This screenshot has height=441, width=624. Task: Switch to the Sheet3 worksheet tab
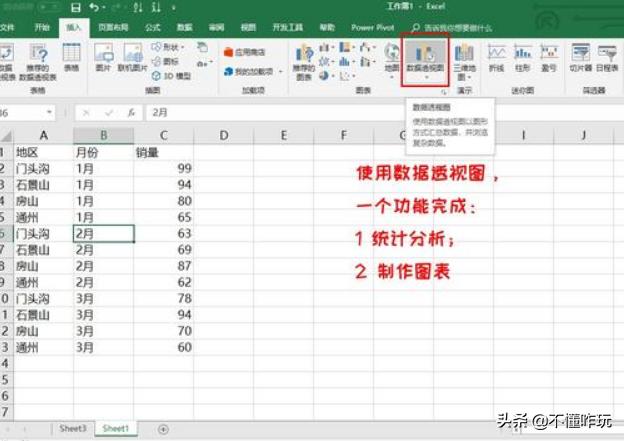click(73, 429)
